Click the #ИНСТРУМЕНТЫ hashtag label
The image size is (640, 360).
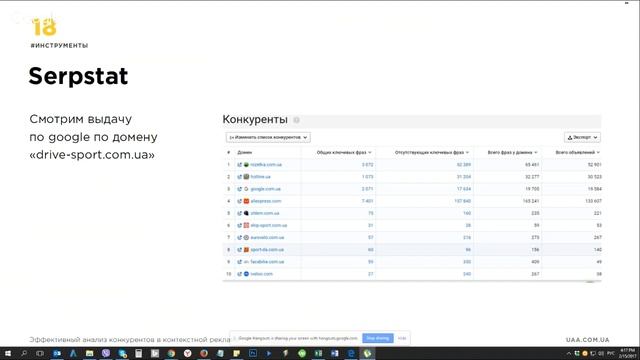[x=59, y=45]
